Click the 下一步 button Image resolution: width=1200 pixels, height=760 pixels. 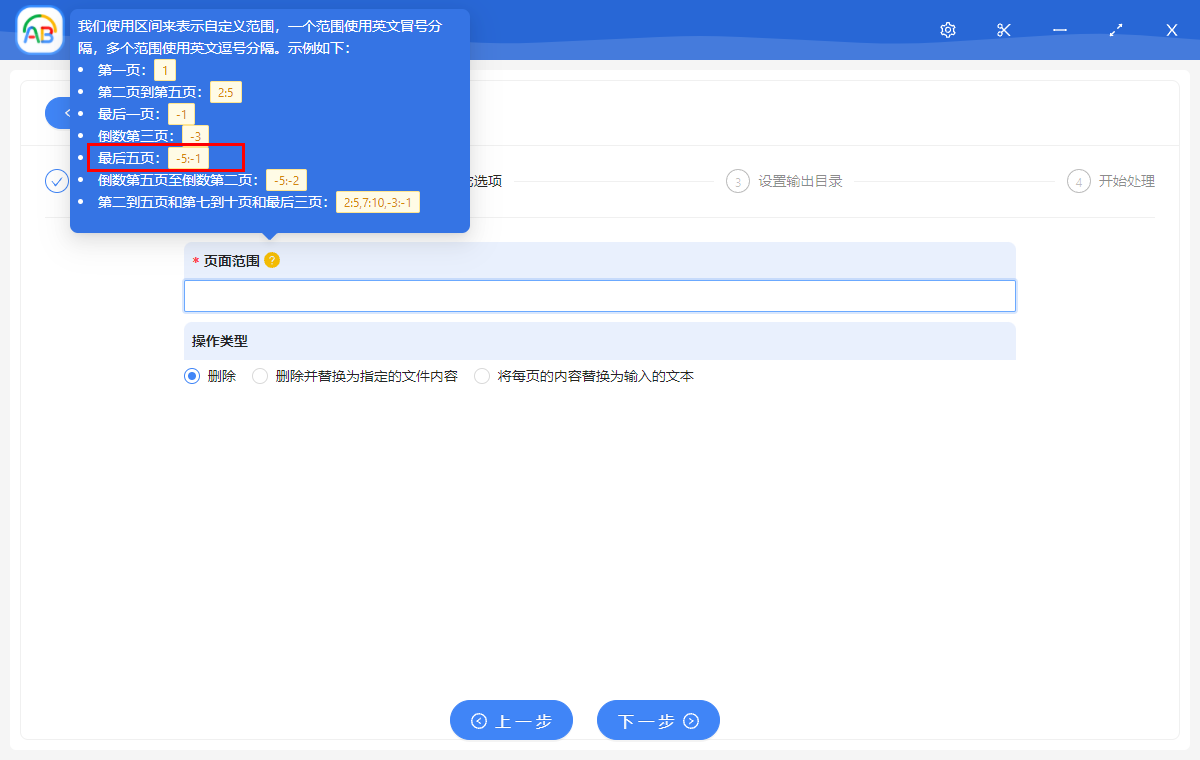(x=658, y=720)
